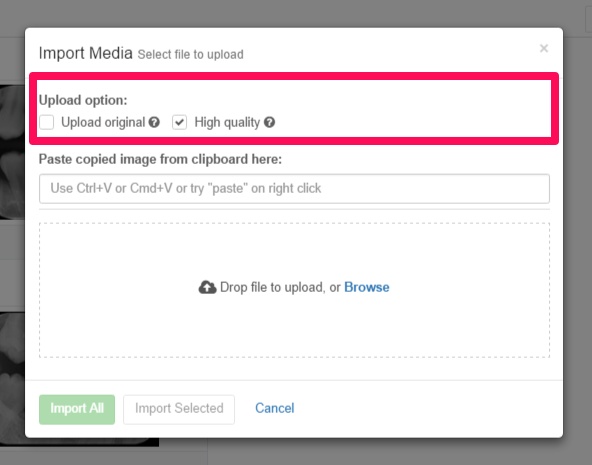Click the cloud upload icon
Image resolution: width=592 pixels, height=465 pixels.
[207, 287]
